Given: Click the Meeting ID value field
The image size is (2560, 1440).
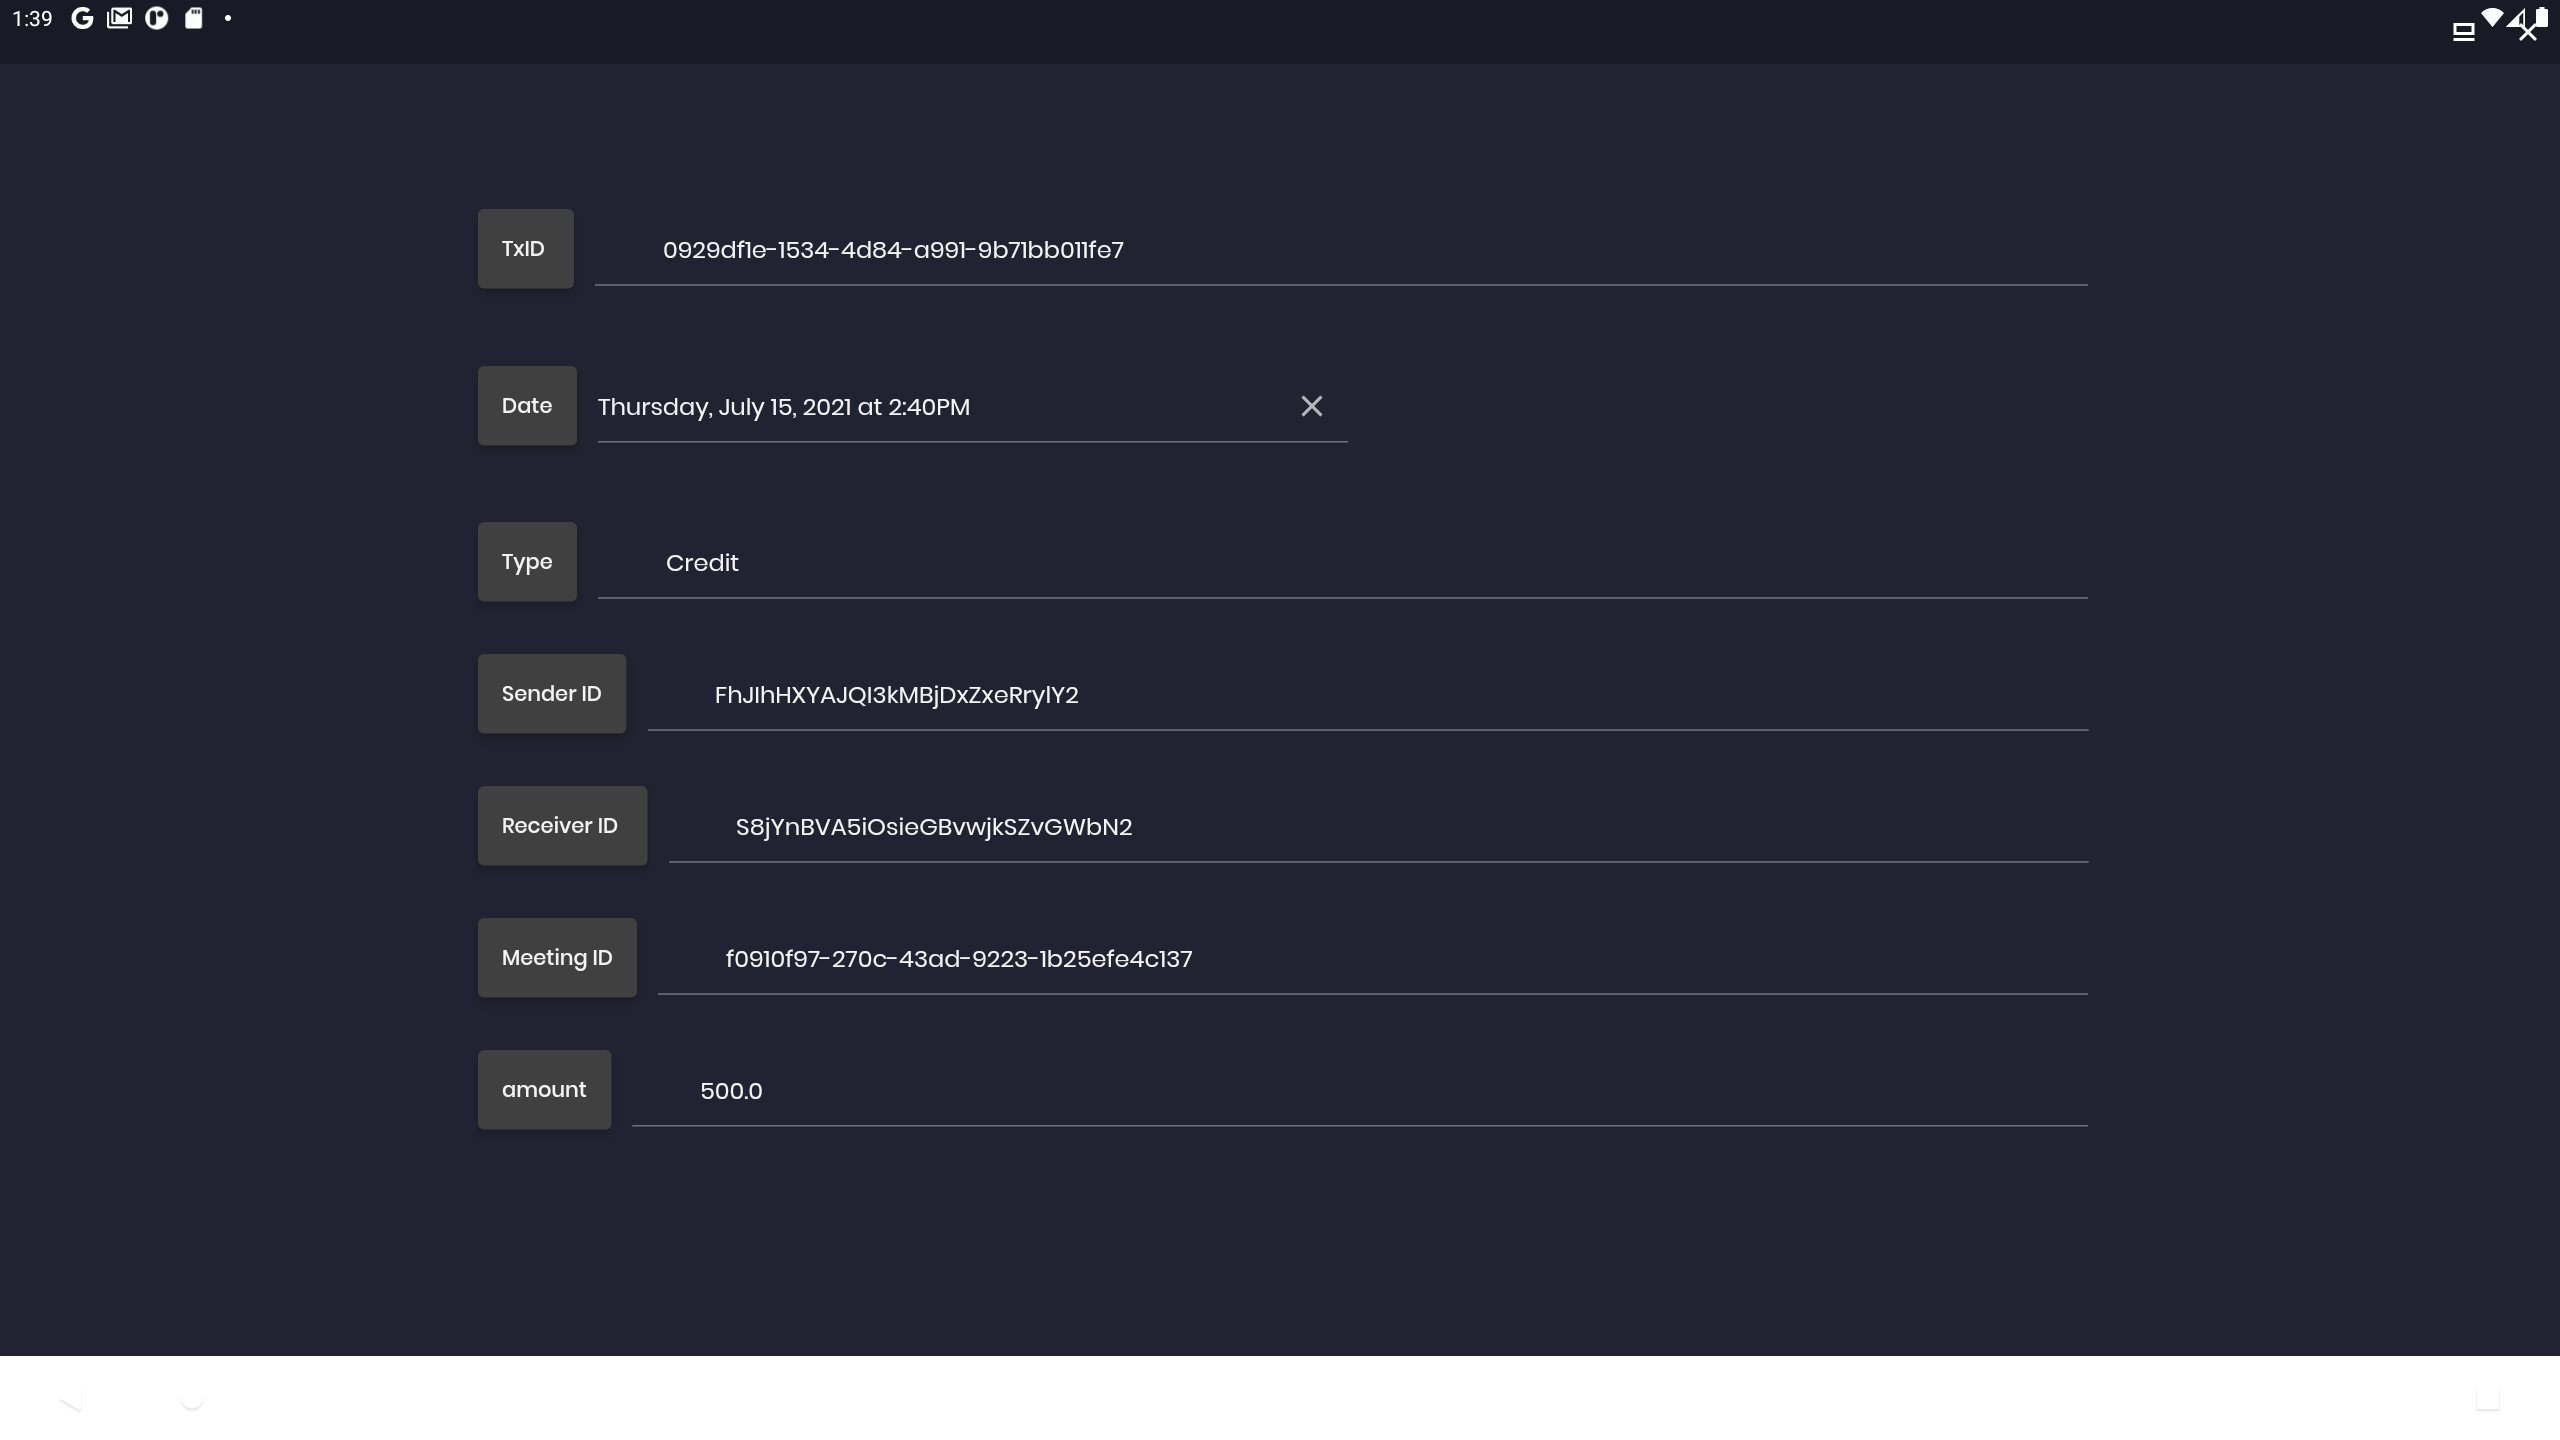Looking at the screenshot, I should pyautogui.click(x=1370, y=959).
